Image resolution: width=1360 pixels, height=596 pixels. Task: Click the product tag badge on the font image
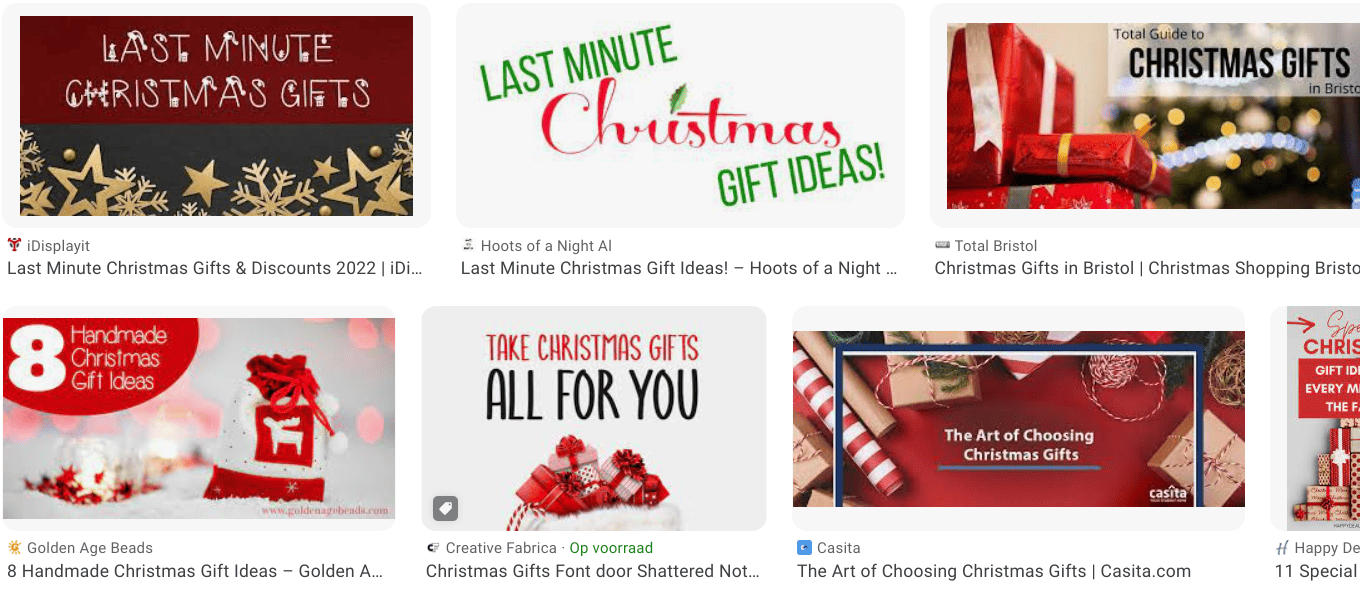click(446, 508)
